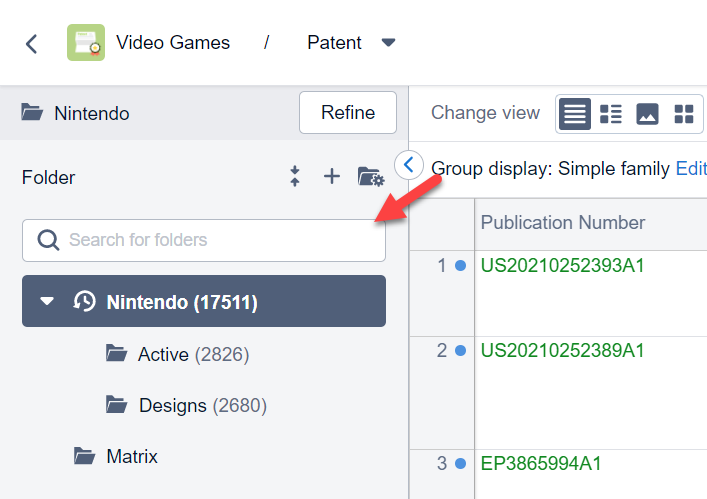The image size is (707, 499).
Task: Switch to the detailed list view icon
Action: pyautogui.click(x=611, y=114)
